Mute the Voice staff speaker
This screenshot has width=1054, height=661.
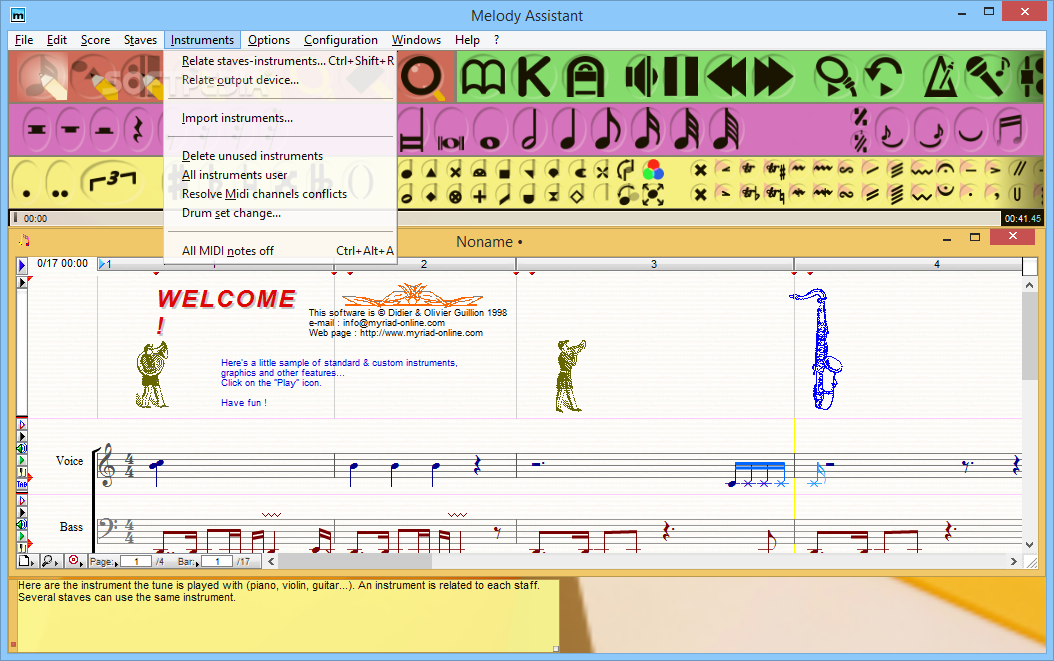pos(22,449)
